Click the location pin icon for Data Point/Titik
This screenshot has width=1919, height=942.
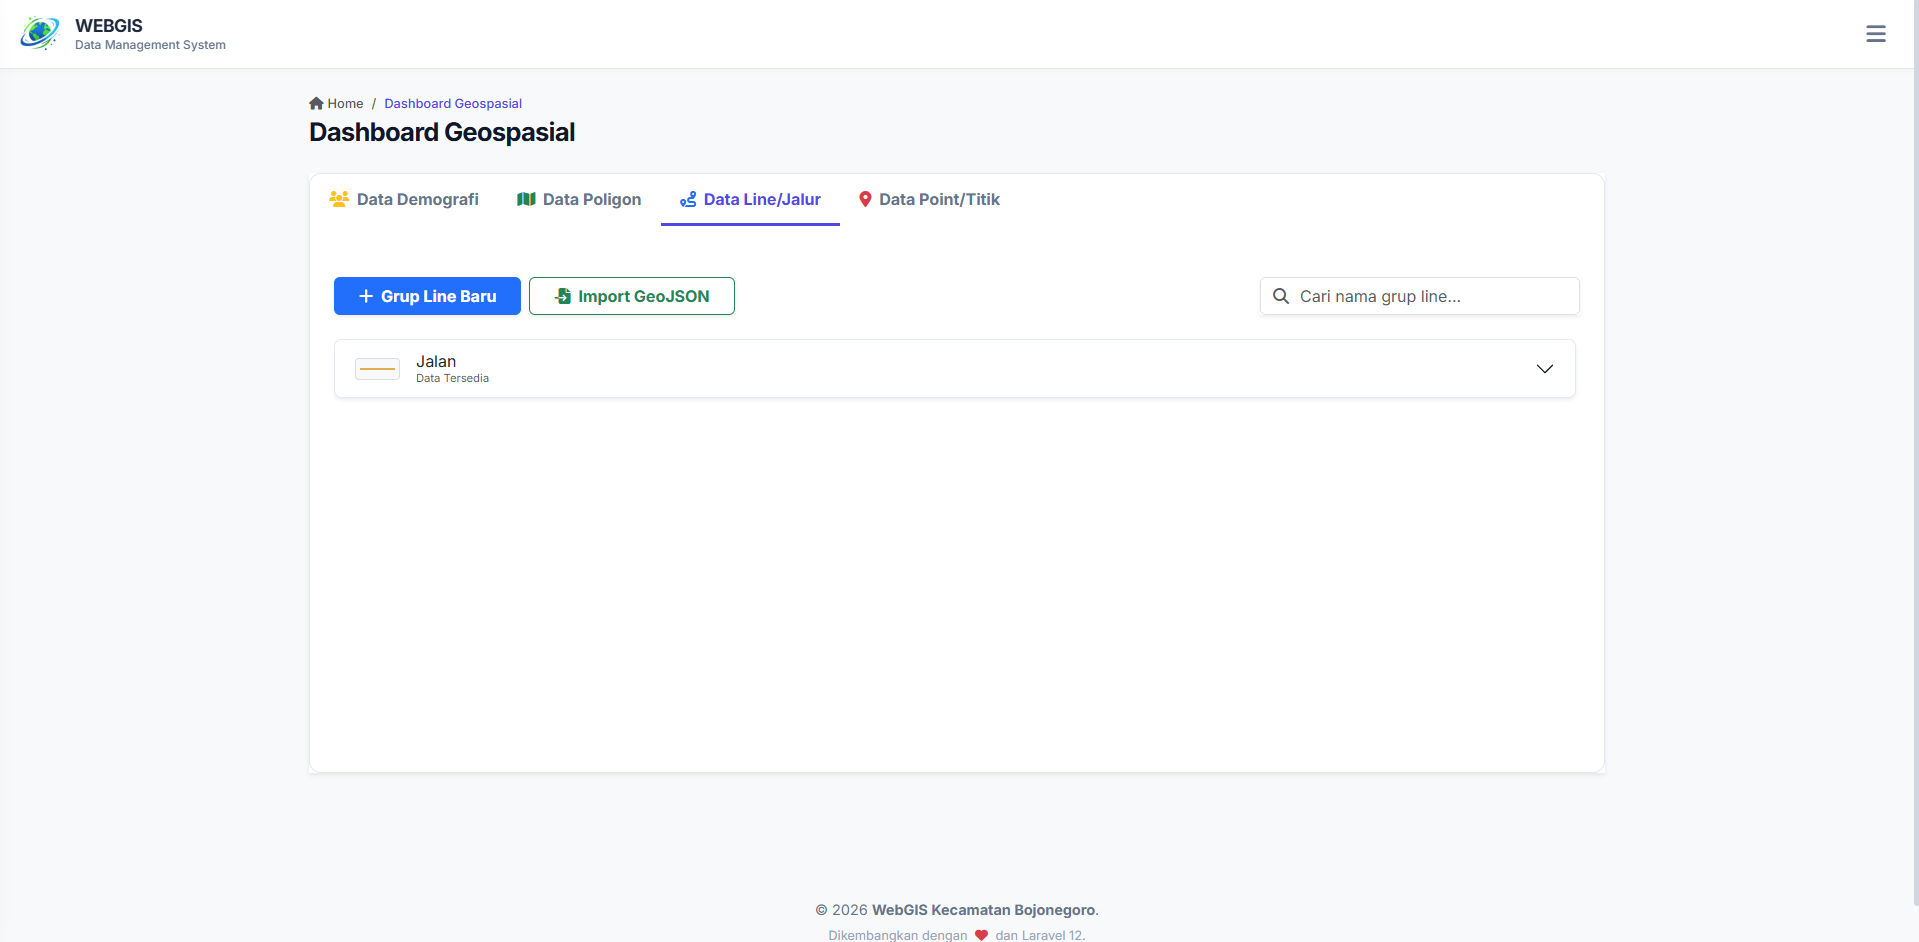click(865, 199)
